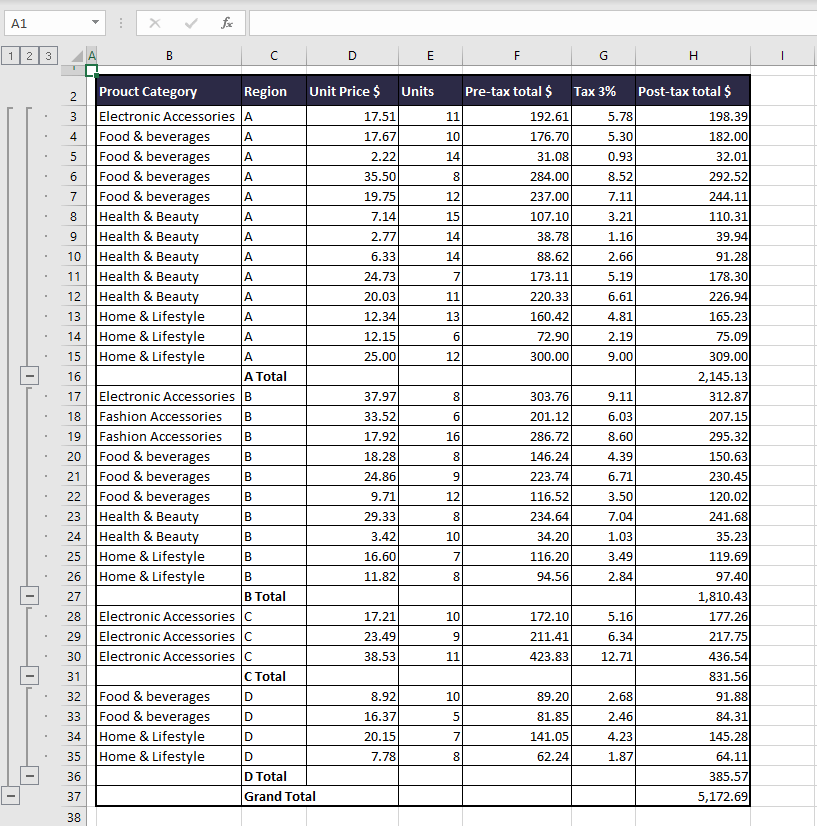Collapse the Grand Total outline group
The width and height of the screenshot is (817, 826).
[11, 796]
